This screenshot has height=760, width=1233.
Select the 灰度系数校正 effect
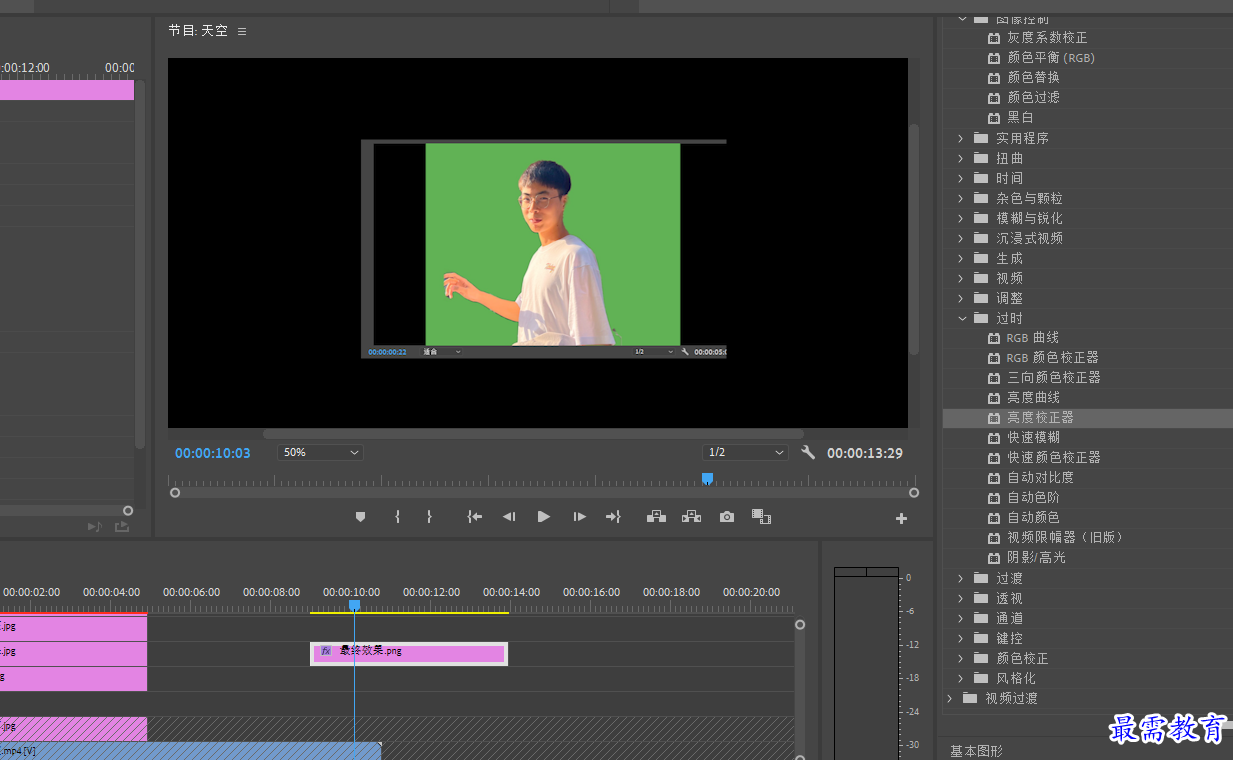click(x=1047, y=37)
